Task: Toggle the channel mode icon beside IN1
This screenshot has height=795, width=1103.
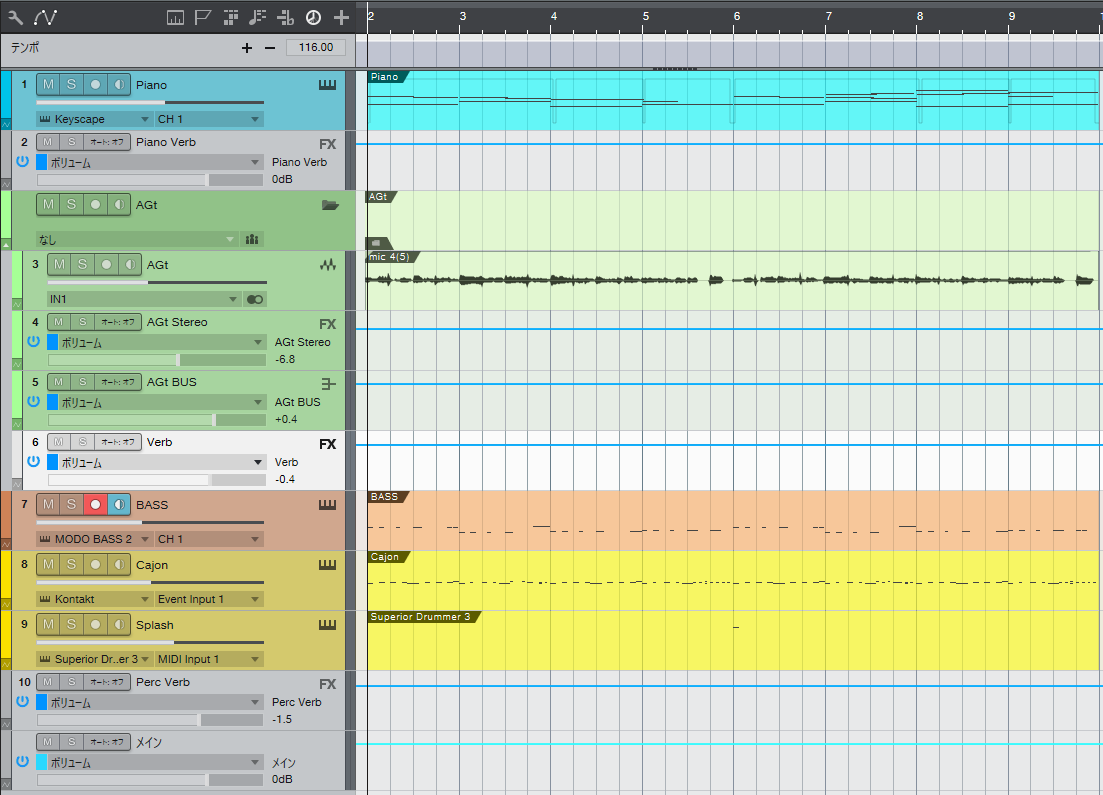Action: [x=255, y=300]
